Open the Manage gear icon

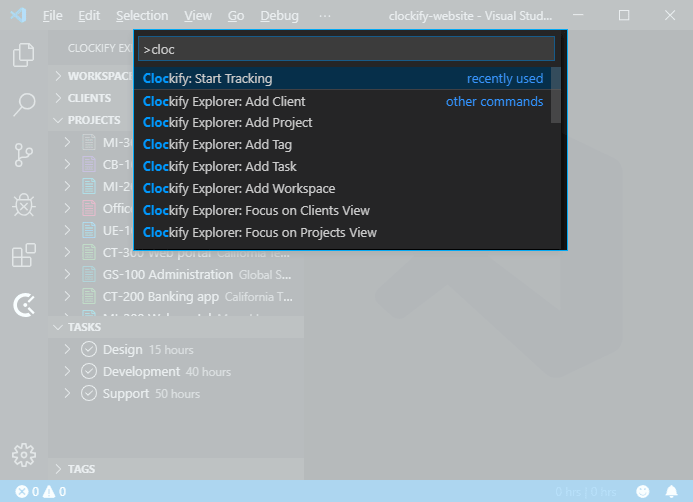tap(24, 455)
